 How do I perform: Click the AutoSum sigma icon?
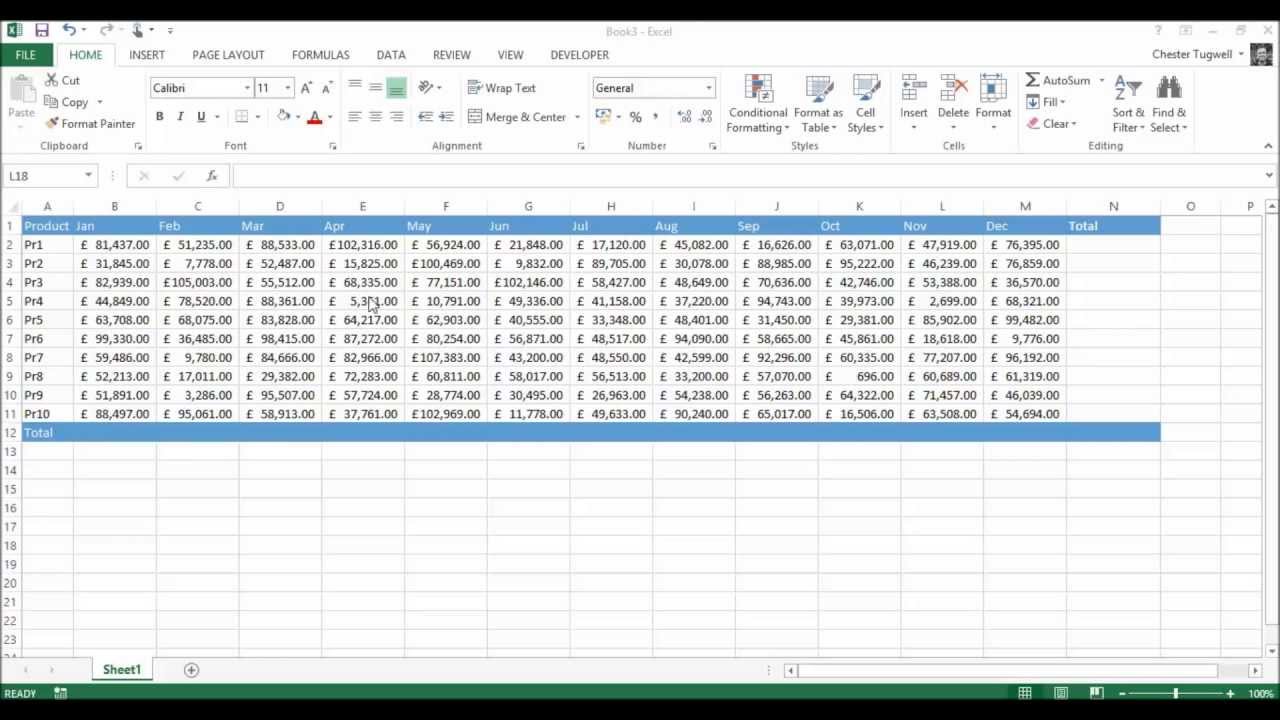tap(1033, 80)
